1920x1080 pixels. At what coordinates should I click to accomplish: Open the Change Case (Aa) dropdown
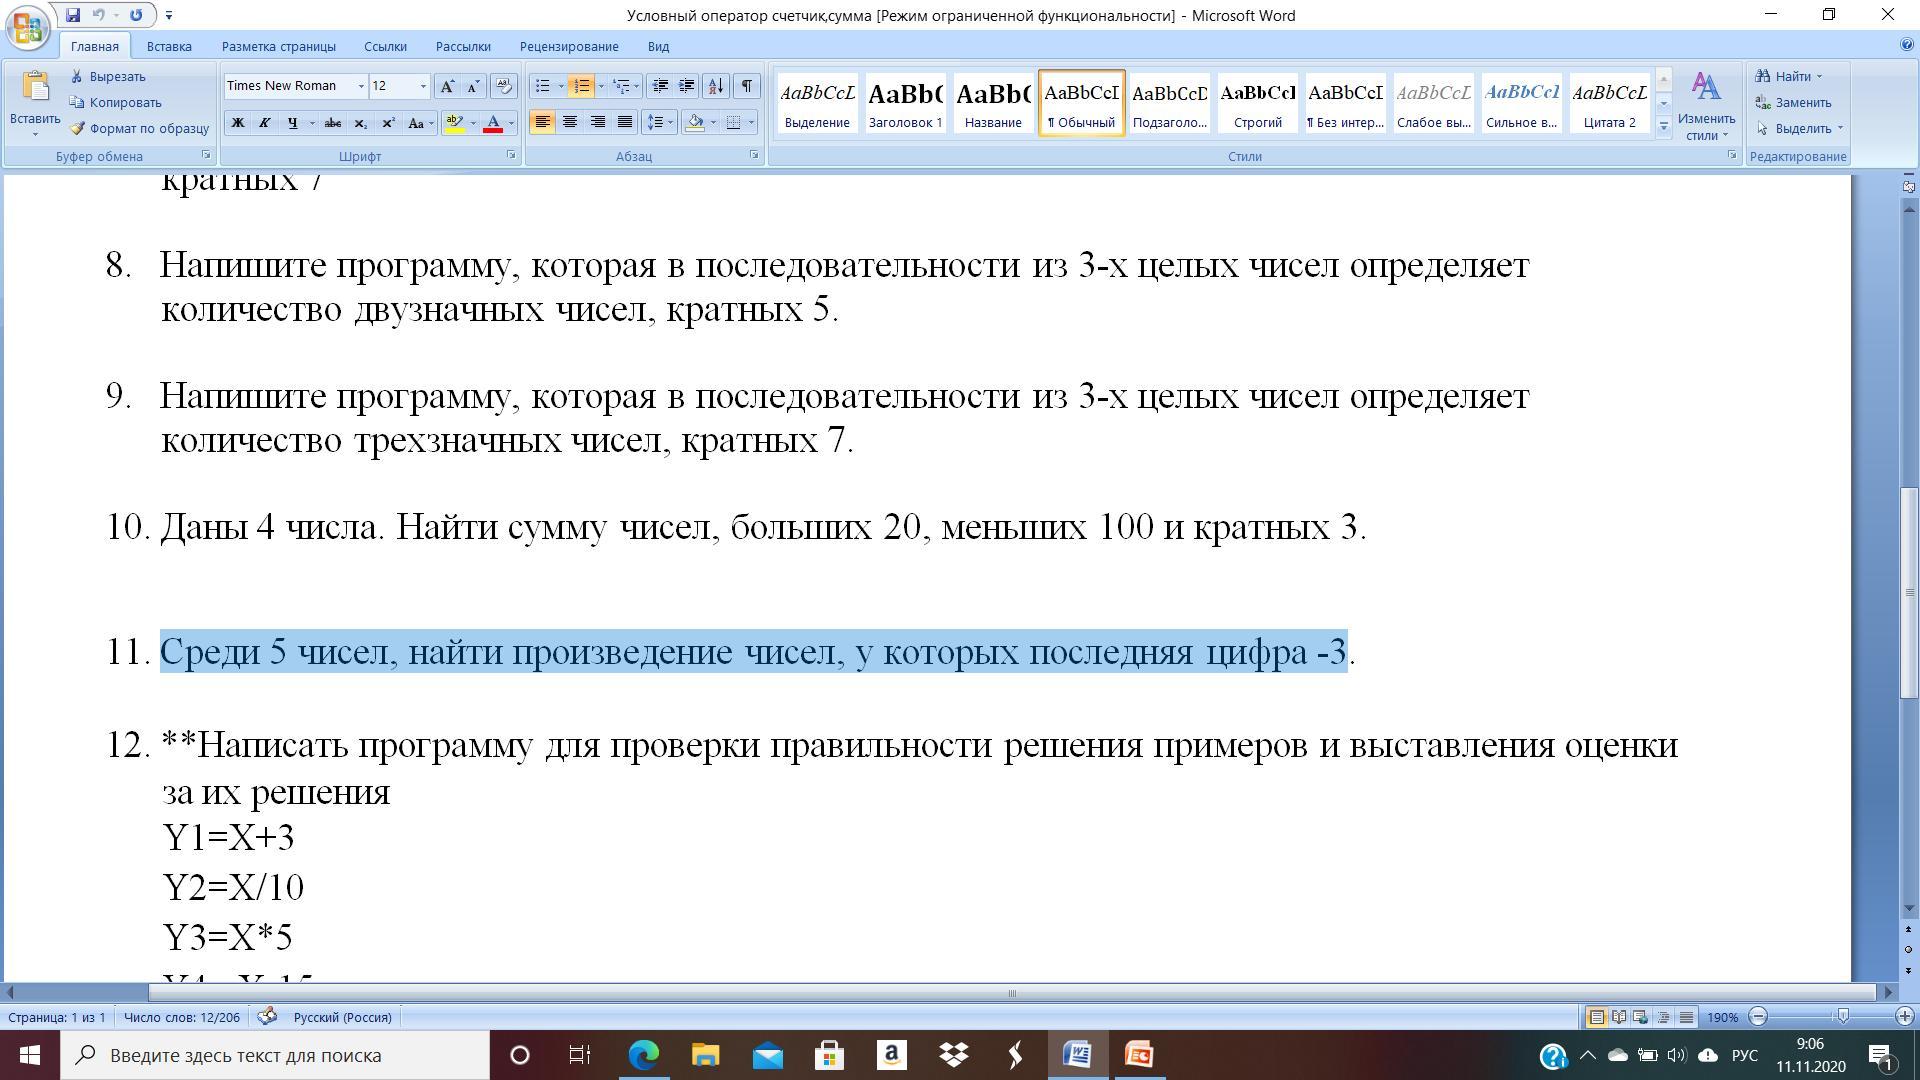coord(421,123)
